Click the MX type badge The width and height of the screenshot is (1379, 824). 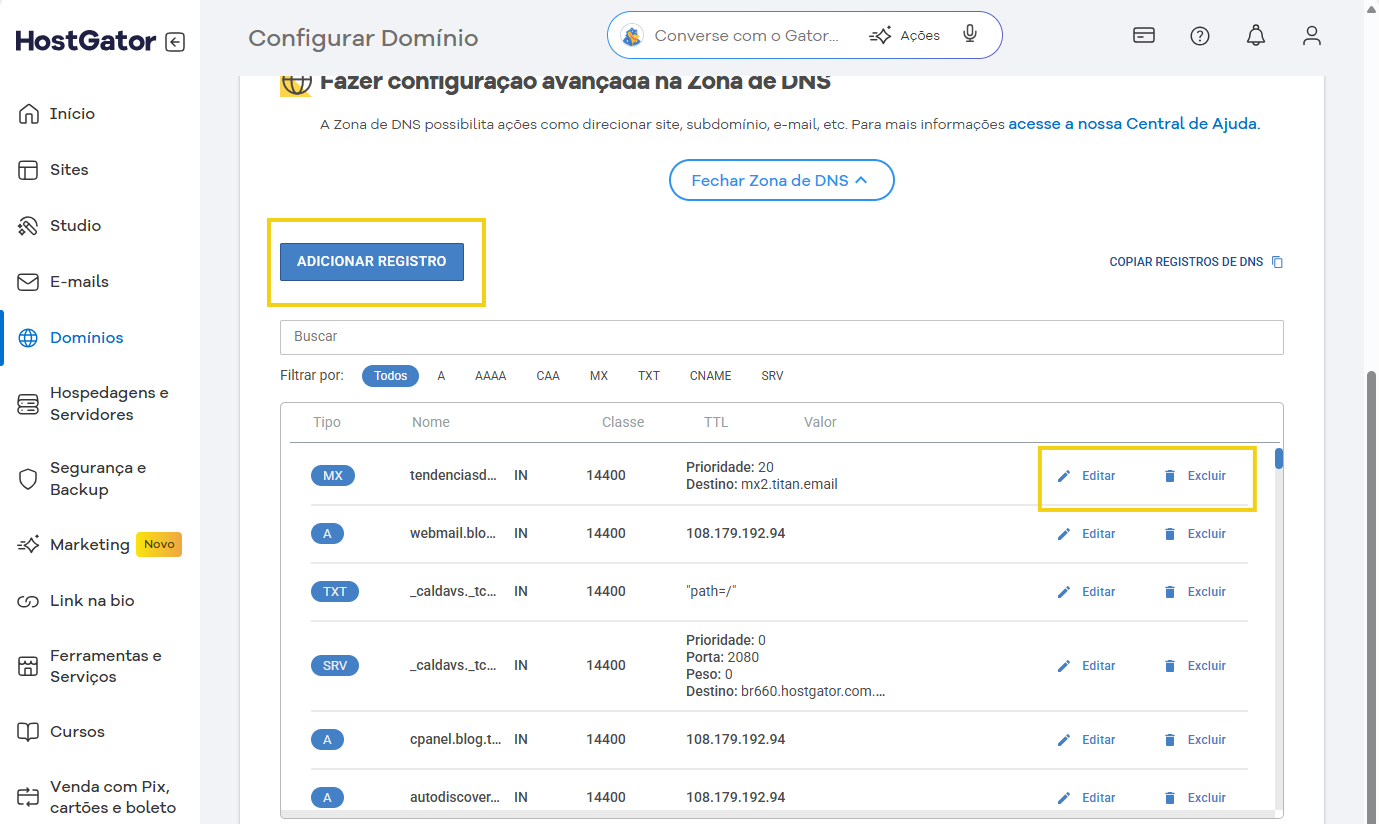333,476
